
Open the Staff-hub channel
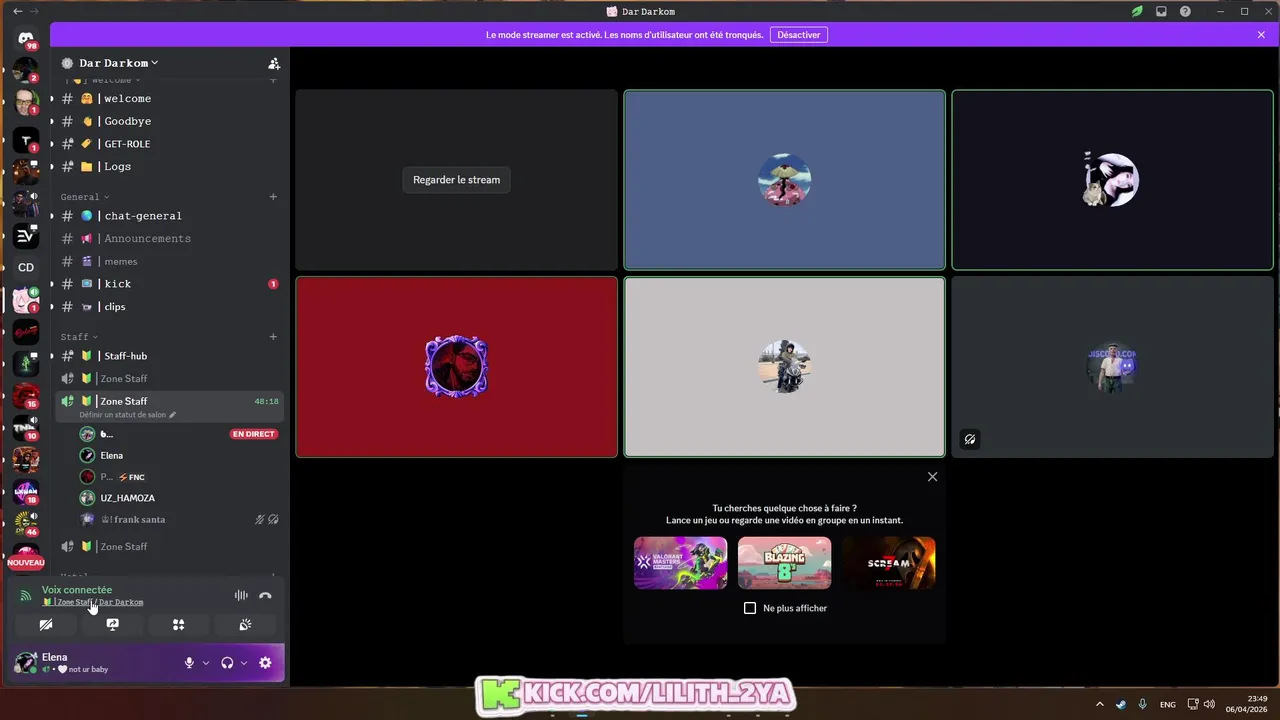(169, 356)
